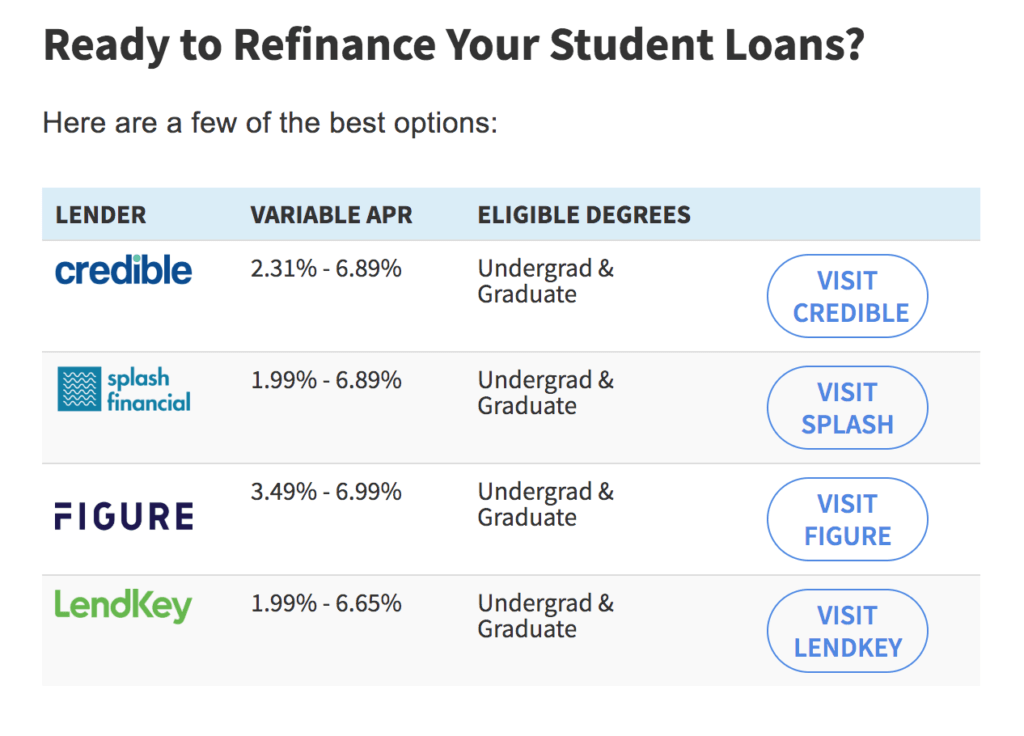
Task: Click the LendKey logo
Action: point(123,606)
